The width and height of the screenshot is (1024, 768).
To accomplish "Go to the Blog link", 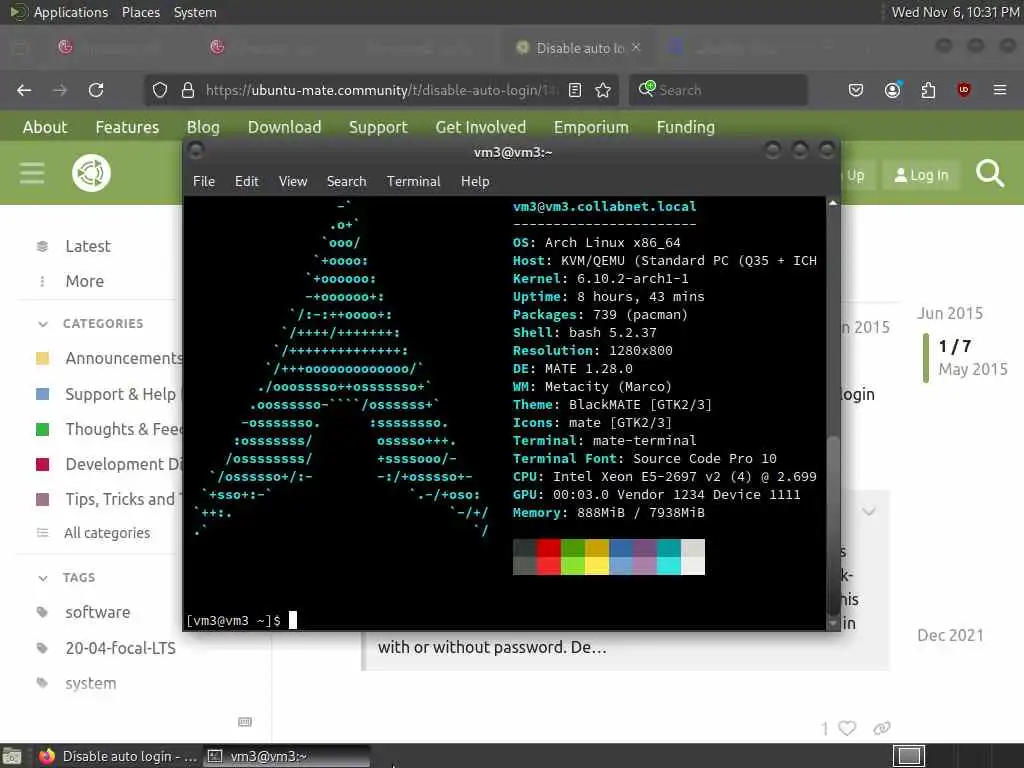I will [x=203, y=127].
